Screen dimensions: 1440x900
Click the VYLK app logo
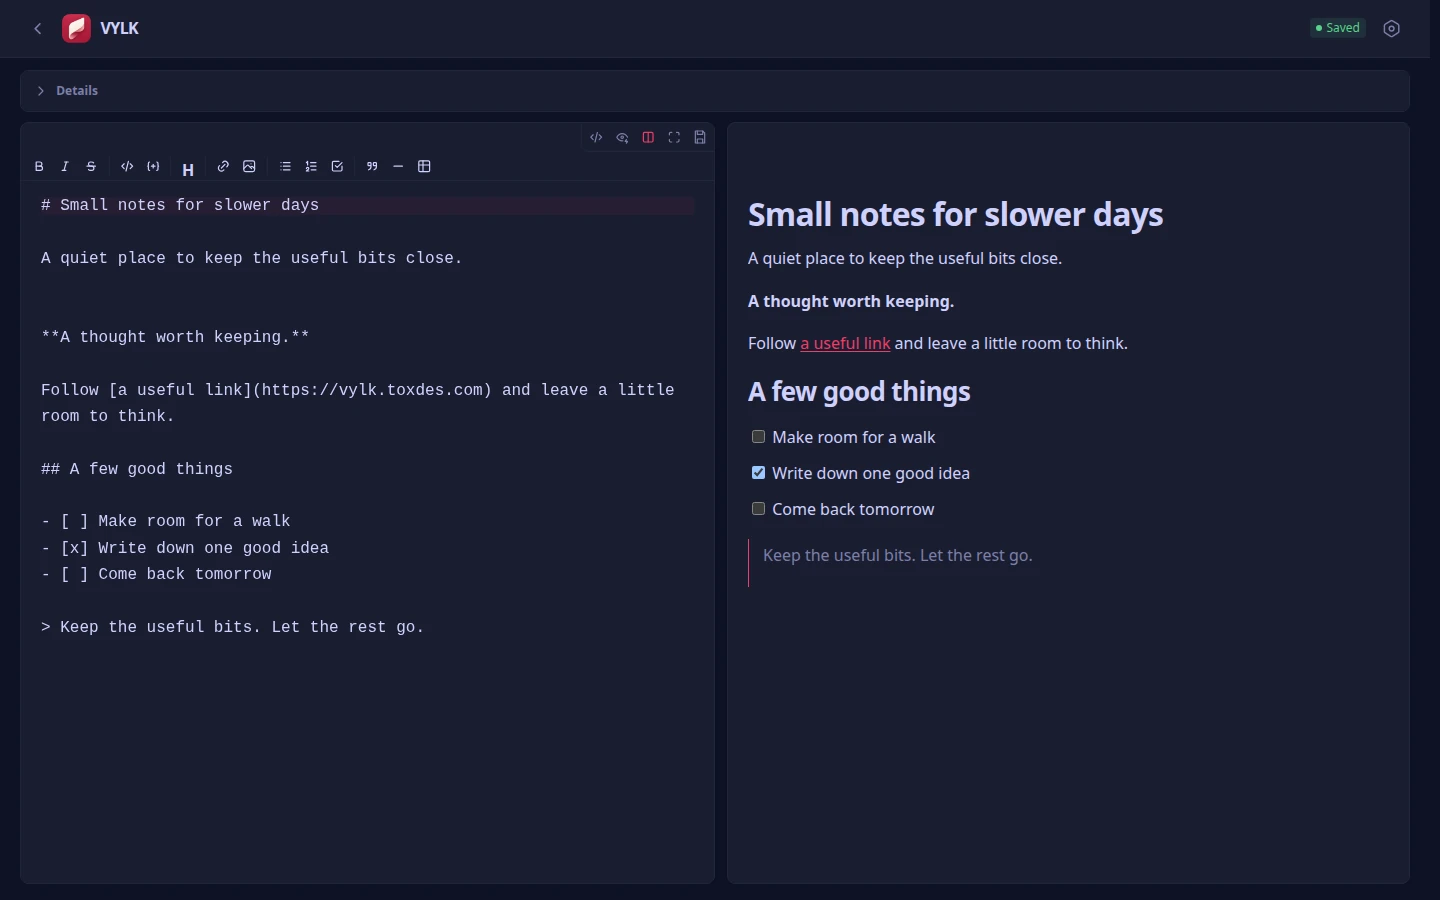pos(76,29)
